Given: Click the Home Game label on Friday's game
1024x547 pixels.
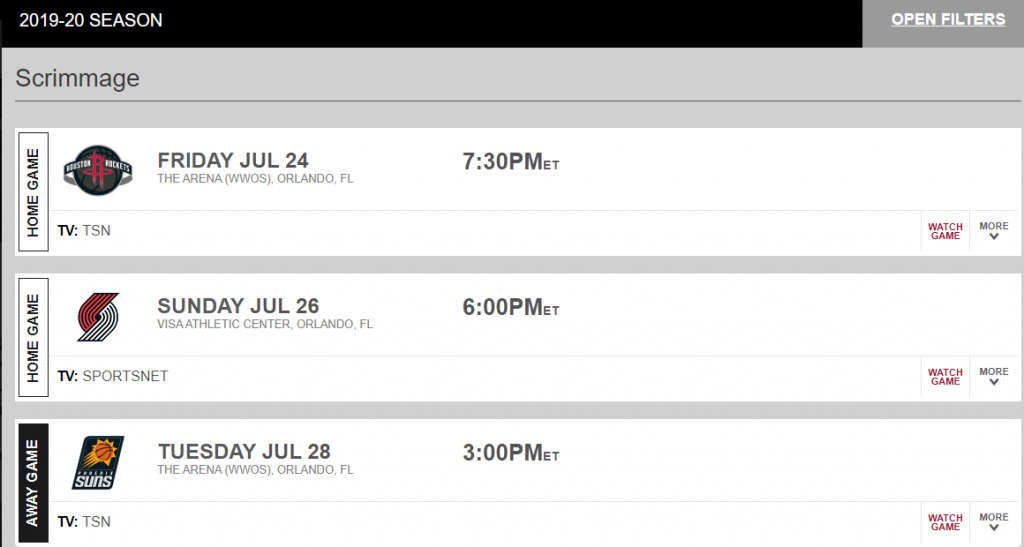Looking at the screenshot, I should [33, 192].
